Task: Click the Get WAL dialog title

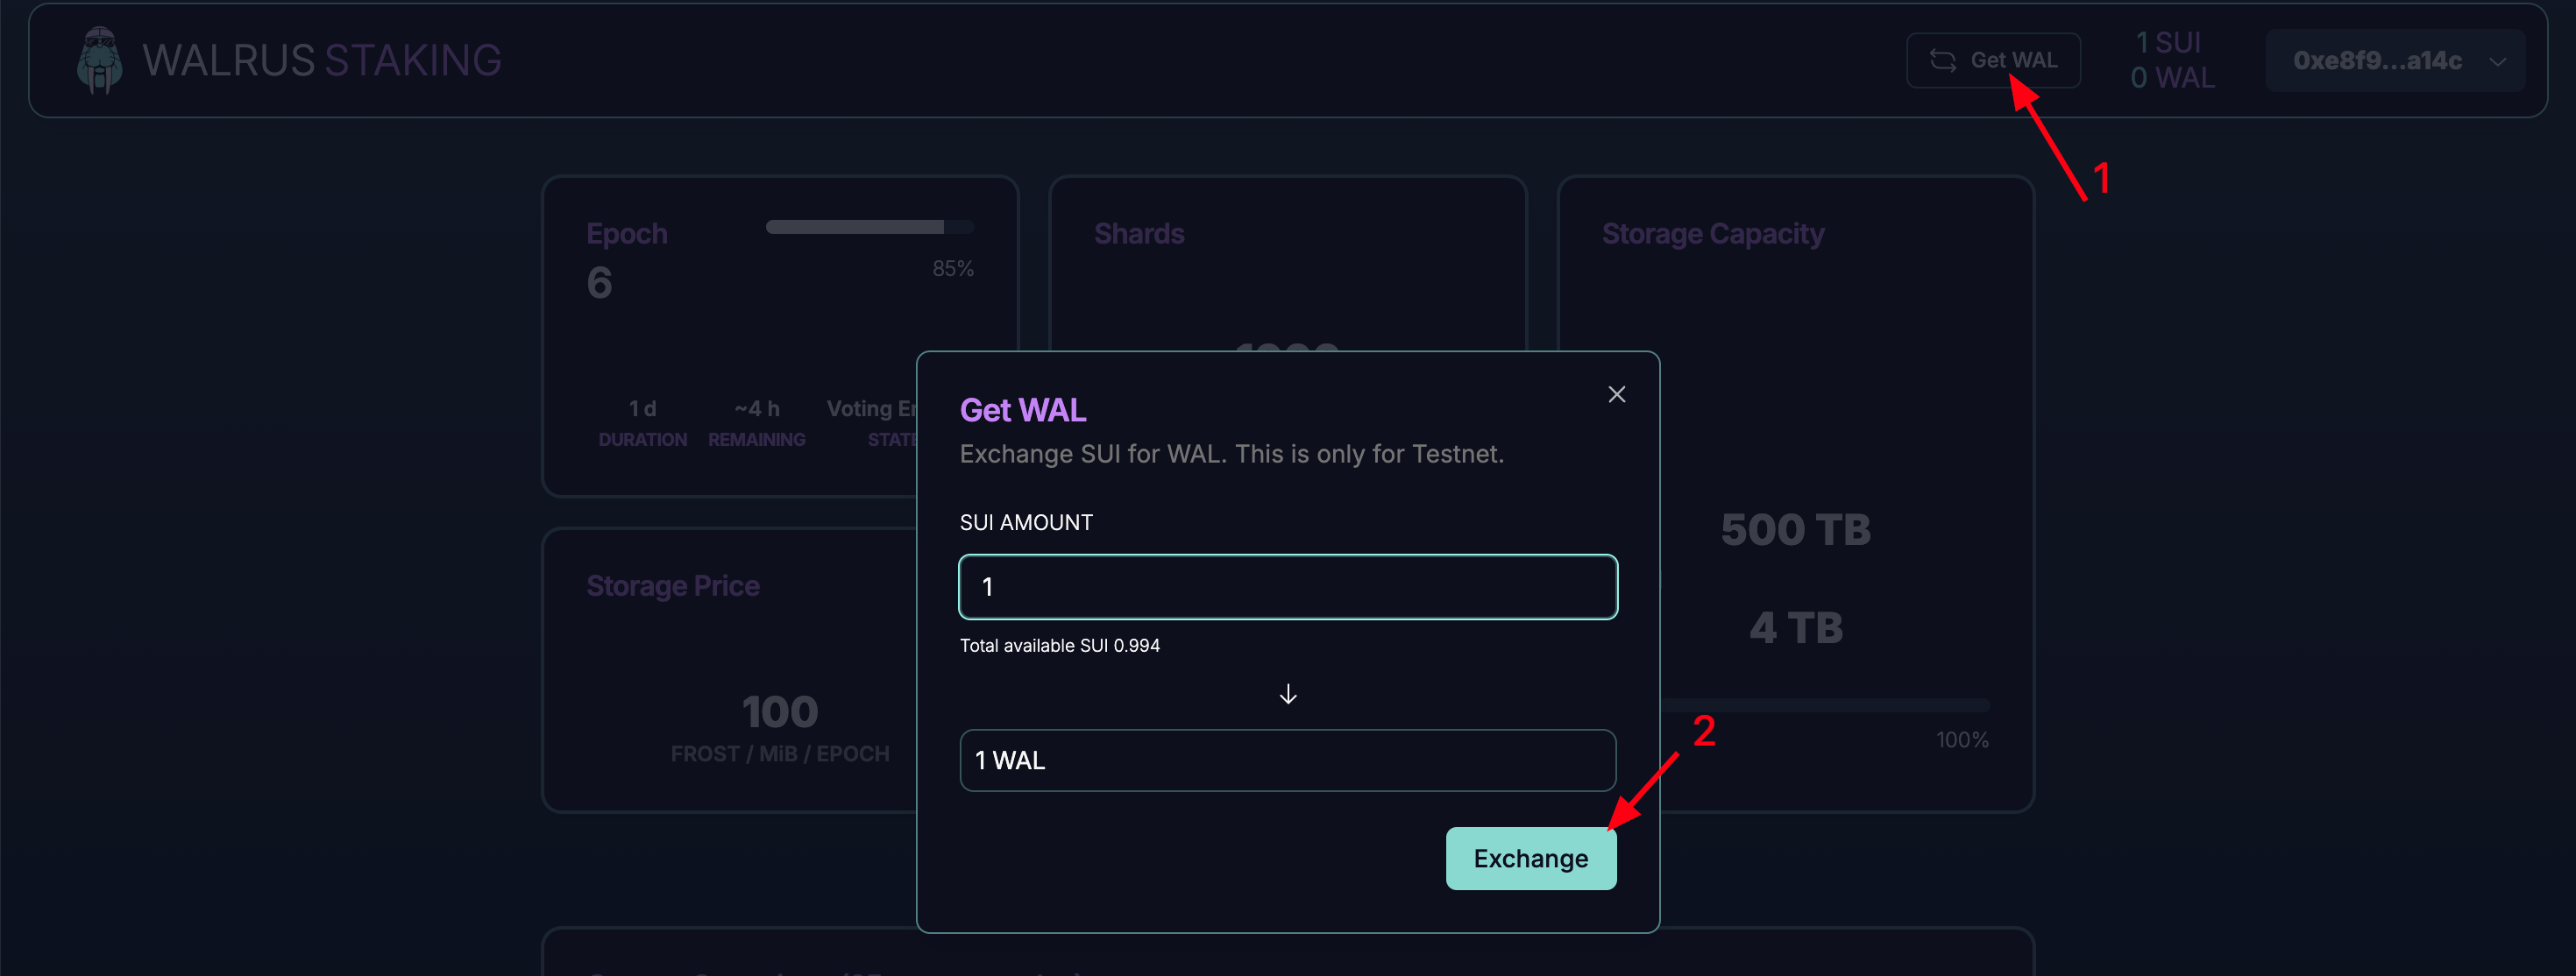Action: point(1022,409)
